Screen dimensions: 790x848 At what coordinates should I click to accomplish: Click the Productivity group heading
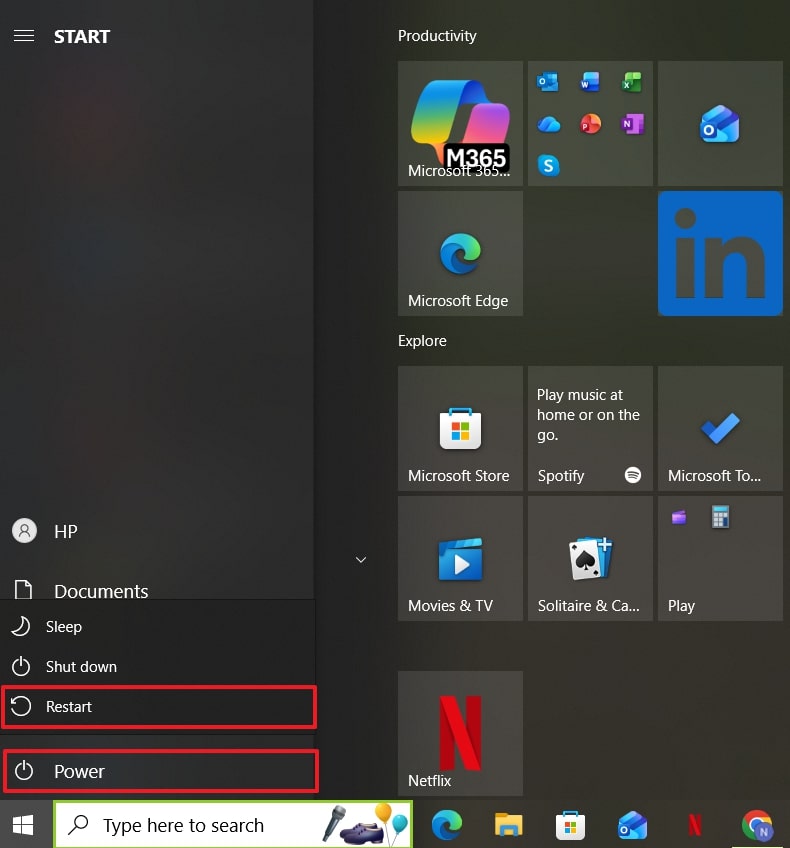pyautogui.click(x=437, y=36)
